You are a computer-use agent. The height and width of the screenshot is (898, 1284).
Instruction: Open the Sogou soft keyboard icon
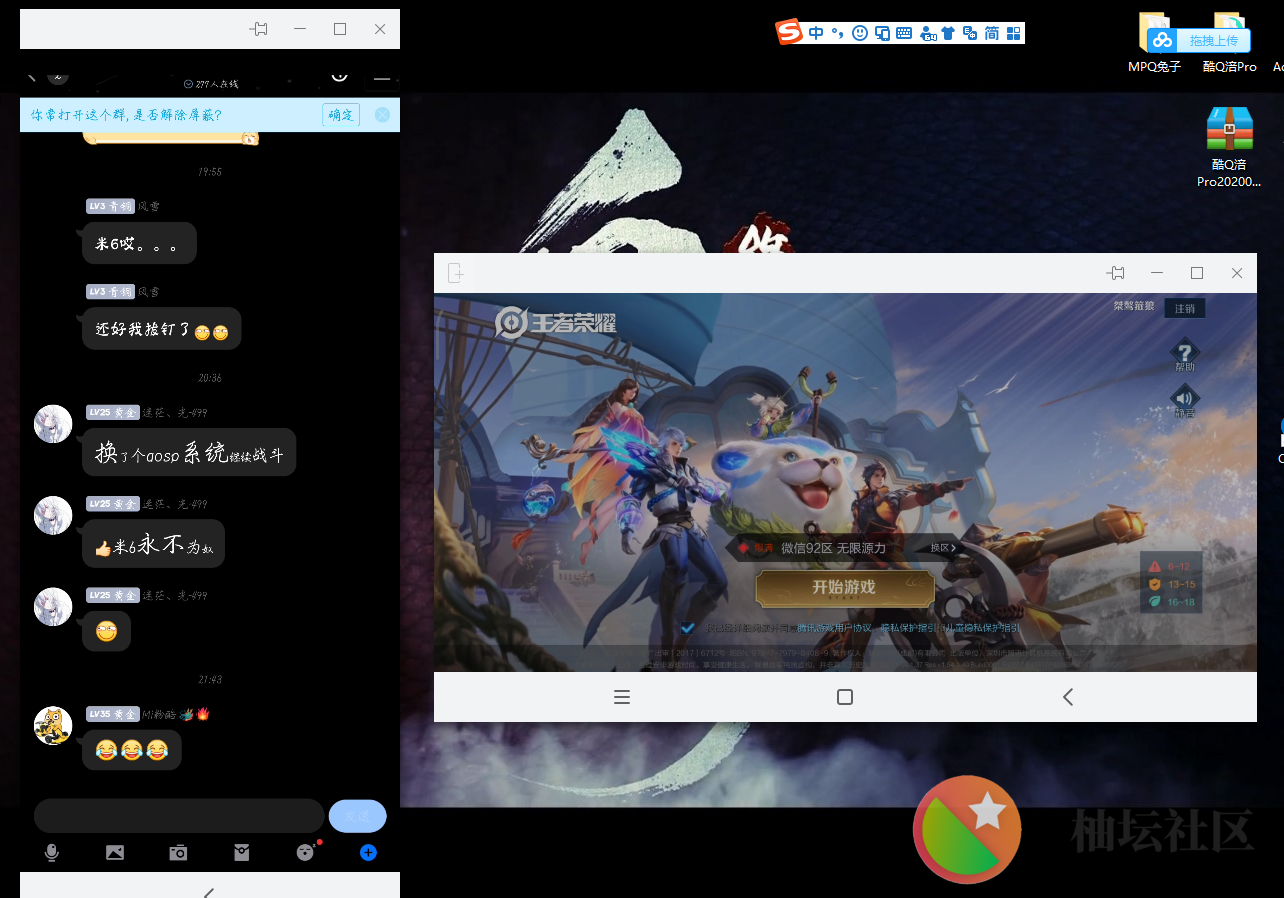904,33
